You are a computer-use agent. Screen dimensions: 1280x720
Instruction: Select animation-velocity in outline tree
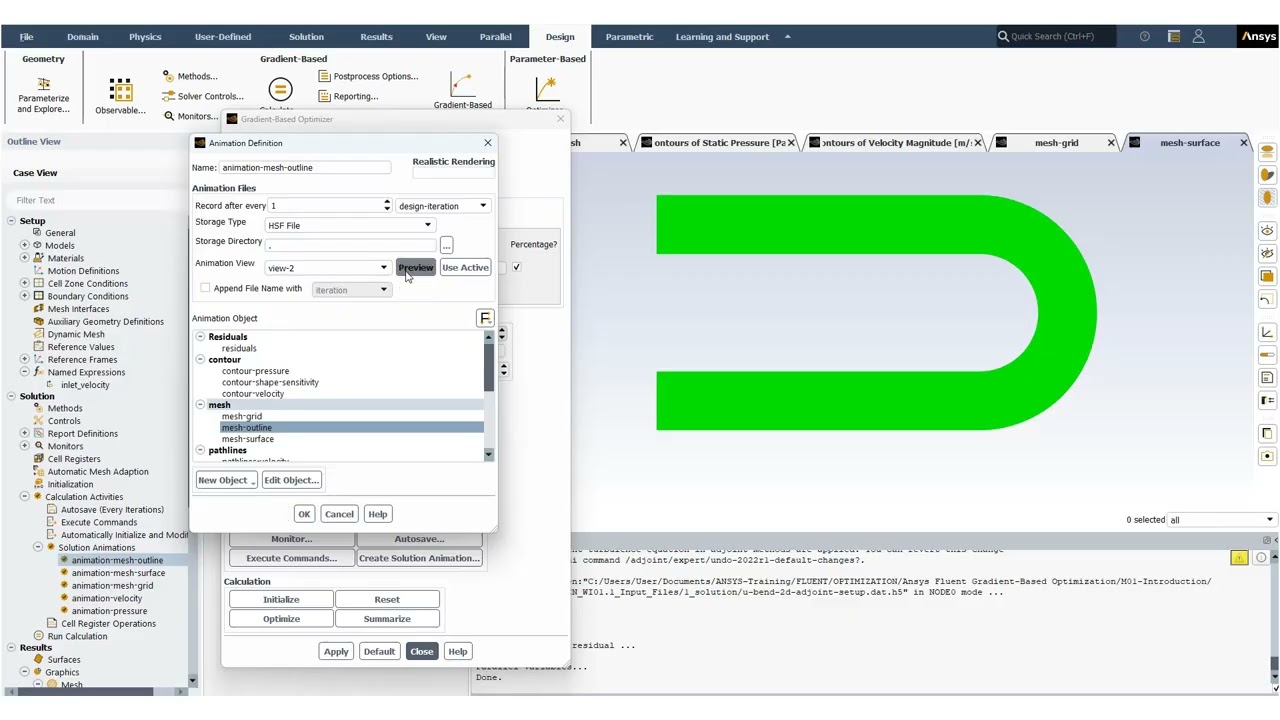[107, 598]
